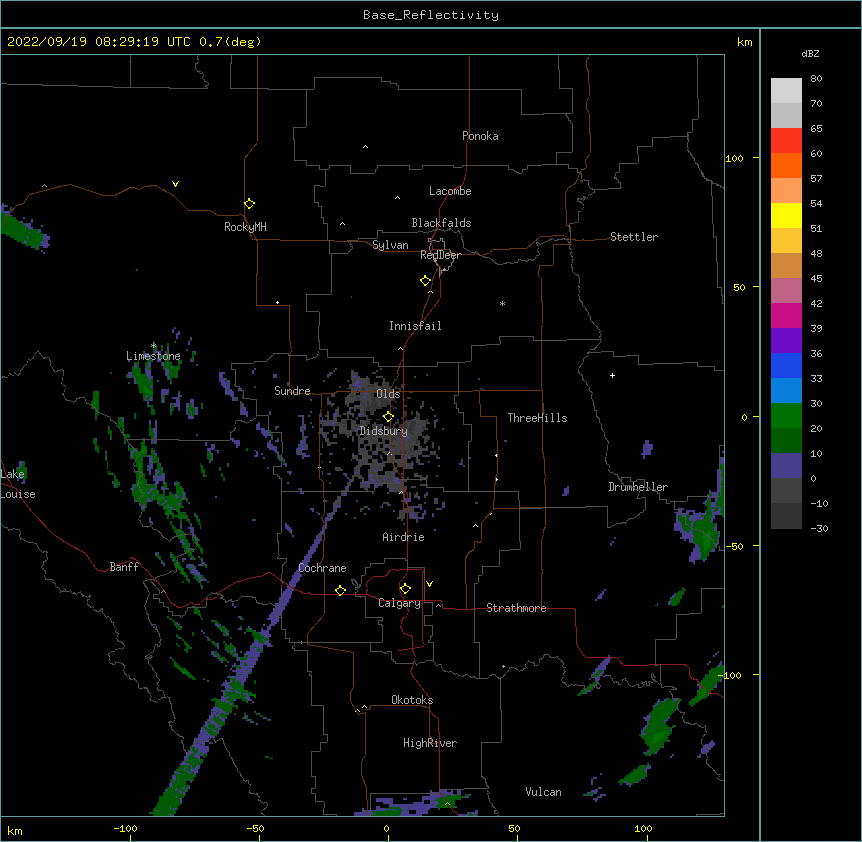This screenshot has width=862, height=842.
Task: Click the yellow diamond marker below Olds
Action: [388, 417]
